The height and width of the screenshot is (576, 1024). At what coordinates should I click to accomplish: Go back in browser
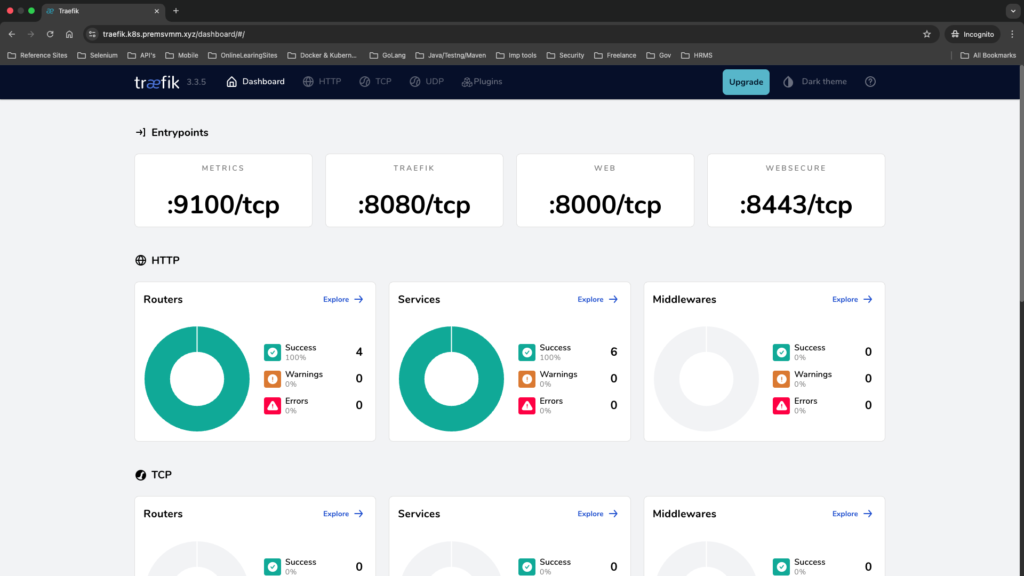click(12, 34)
